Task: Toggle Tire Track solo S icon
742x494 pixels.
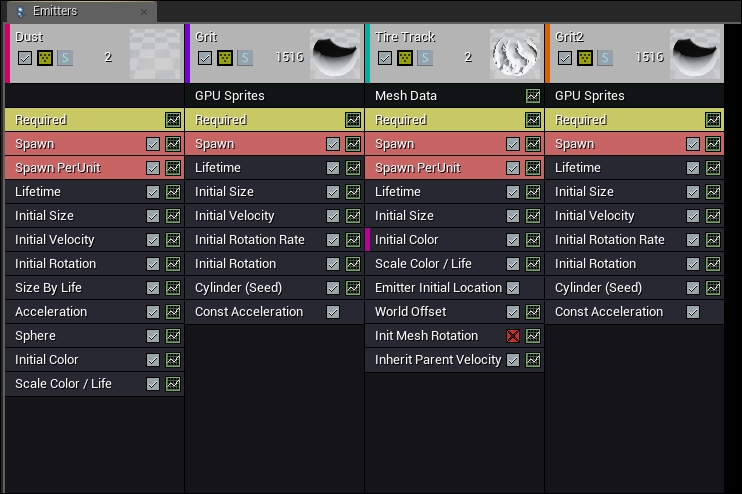Action: pyautogui.click(x=425, y=58)
